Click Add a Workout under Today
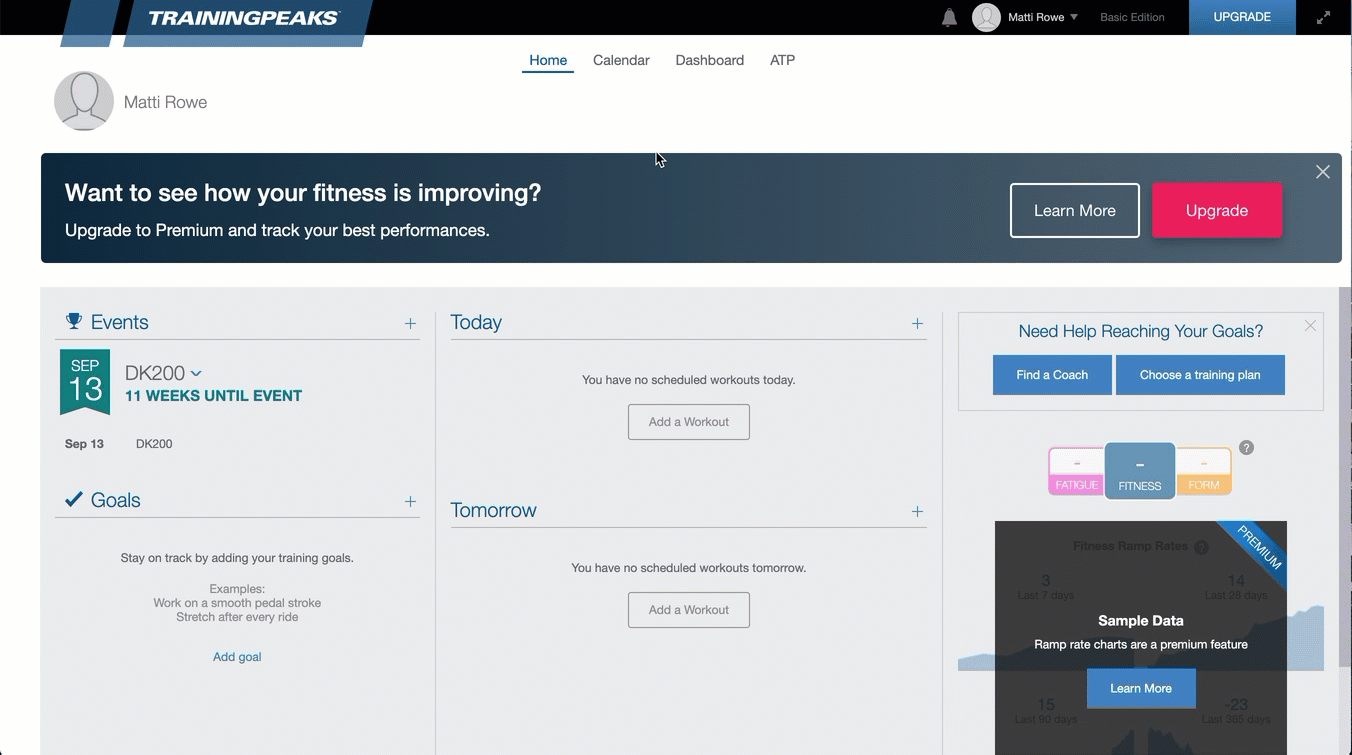 [x=689, y=422]
